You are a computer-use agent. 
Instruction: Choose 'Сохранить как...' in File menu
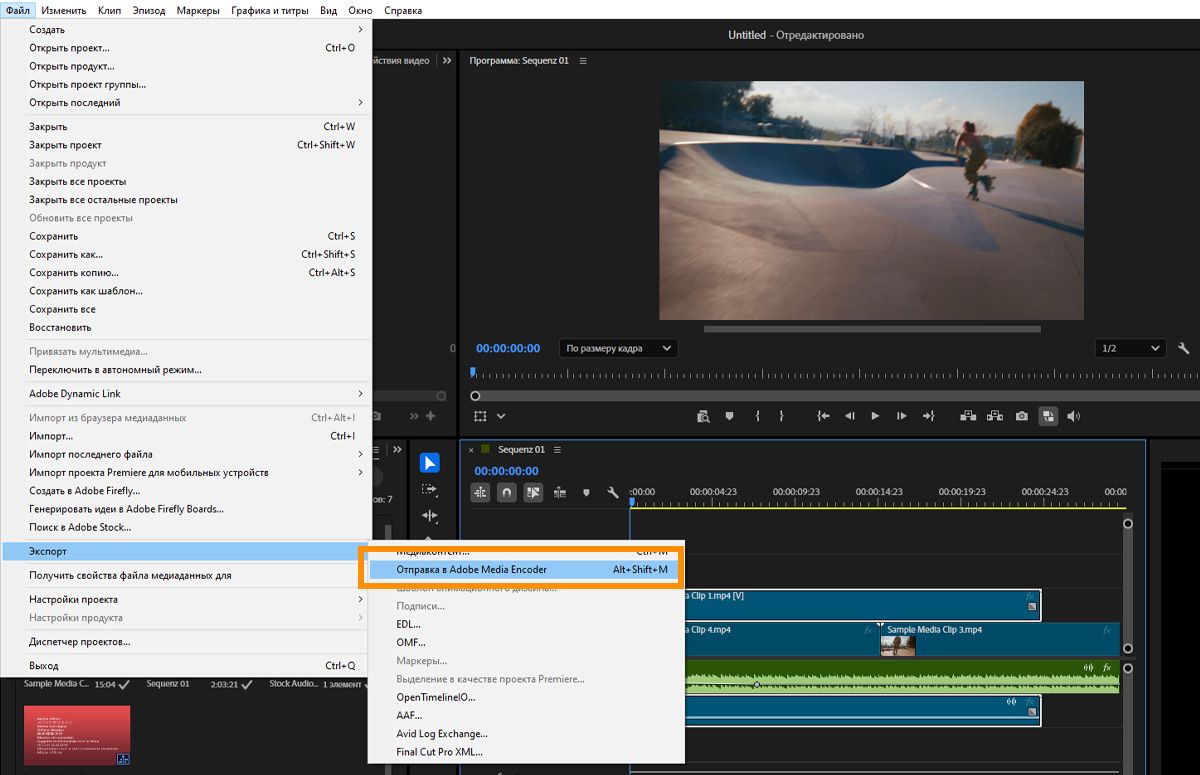(x=186, y=254)
